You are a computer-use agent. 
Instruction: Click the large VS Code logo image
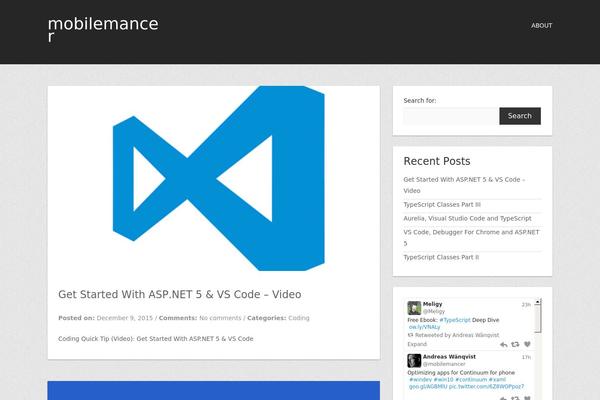coord(213,178)
